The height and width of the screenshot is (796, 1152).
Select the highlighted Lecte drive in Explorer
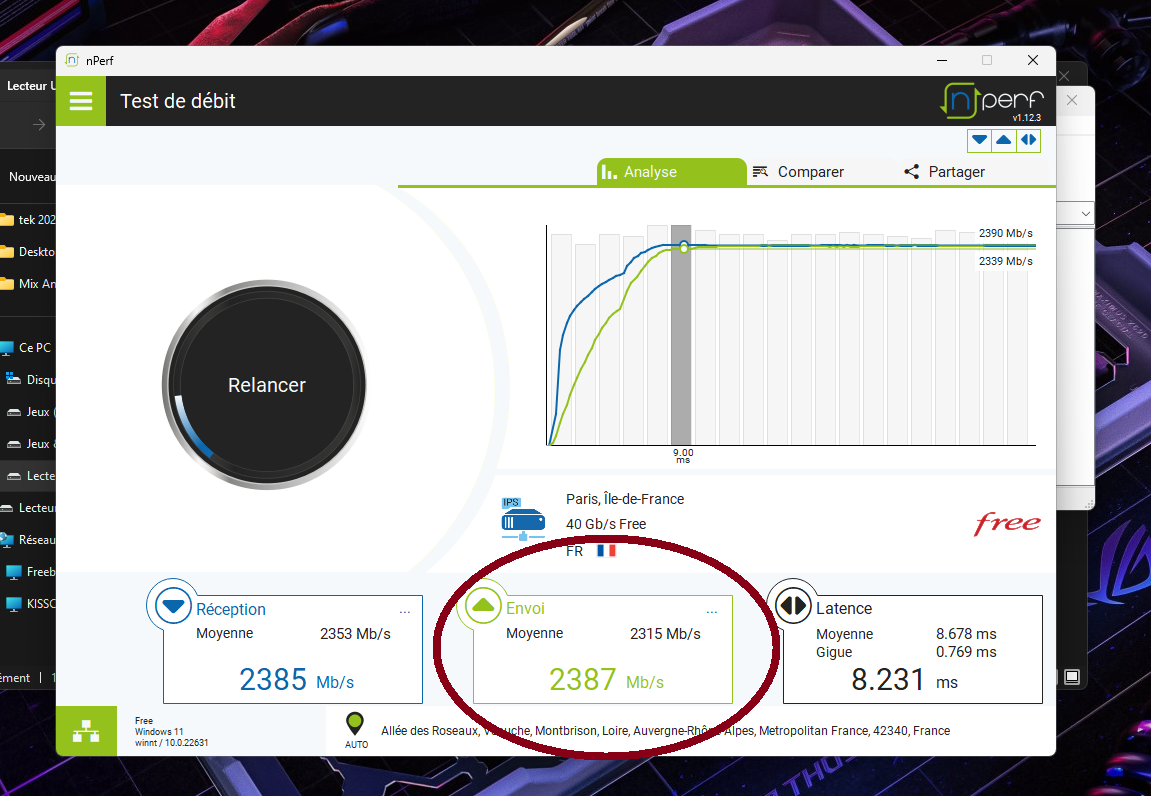tap(28, 476)
